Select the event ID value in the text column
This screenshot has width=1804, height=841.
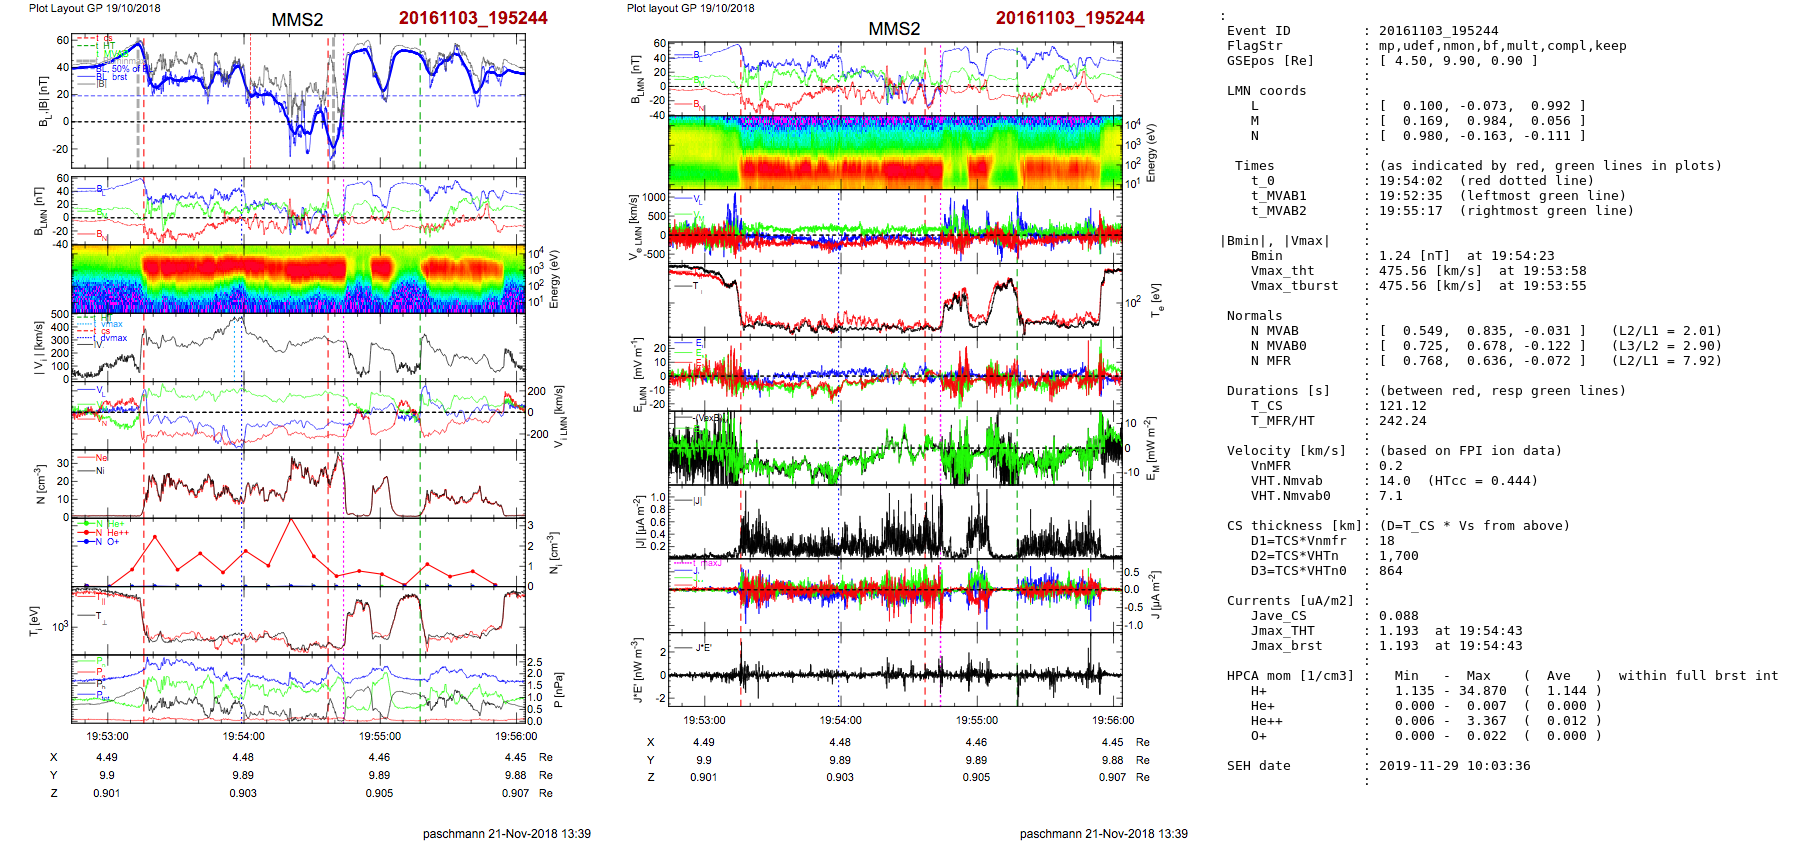coord(1438,31)
